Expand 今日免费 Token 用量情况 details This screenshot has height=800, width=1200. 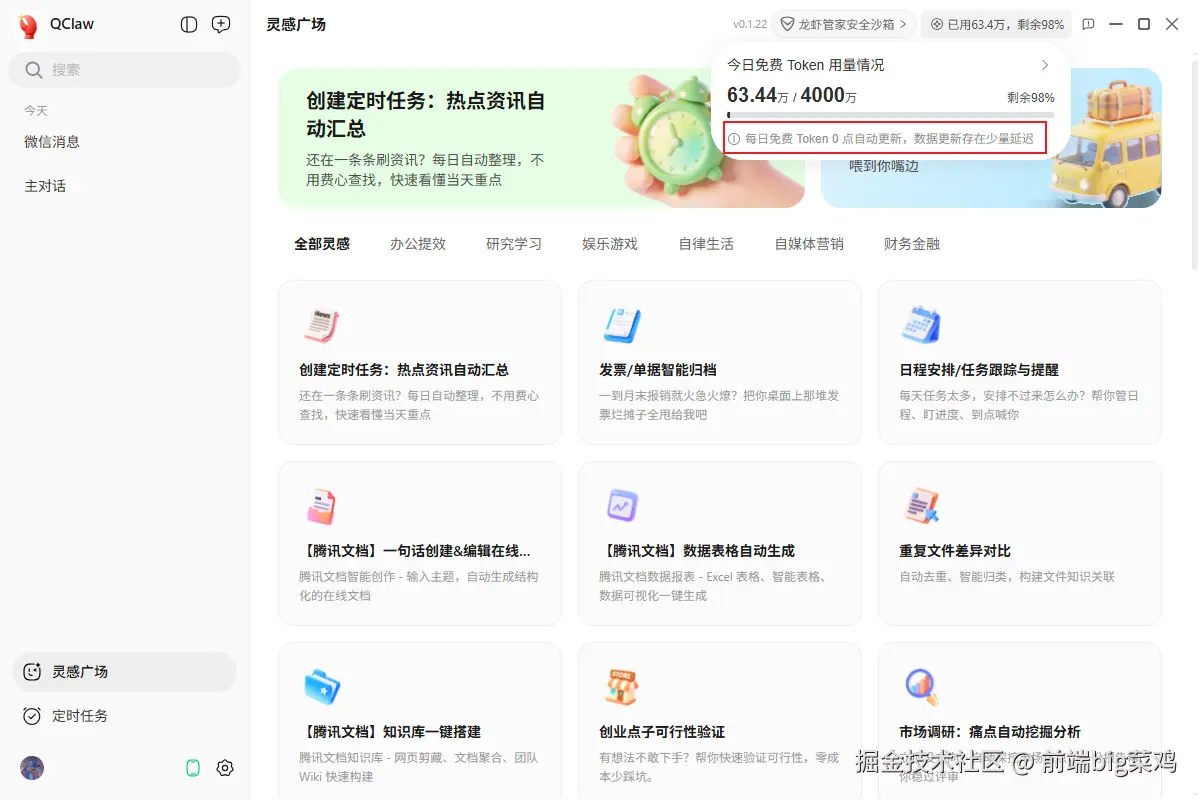tap(1045, 64)
